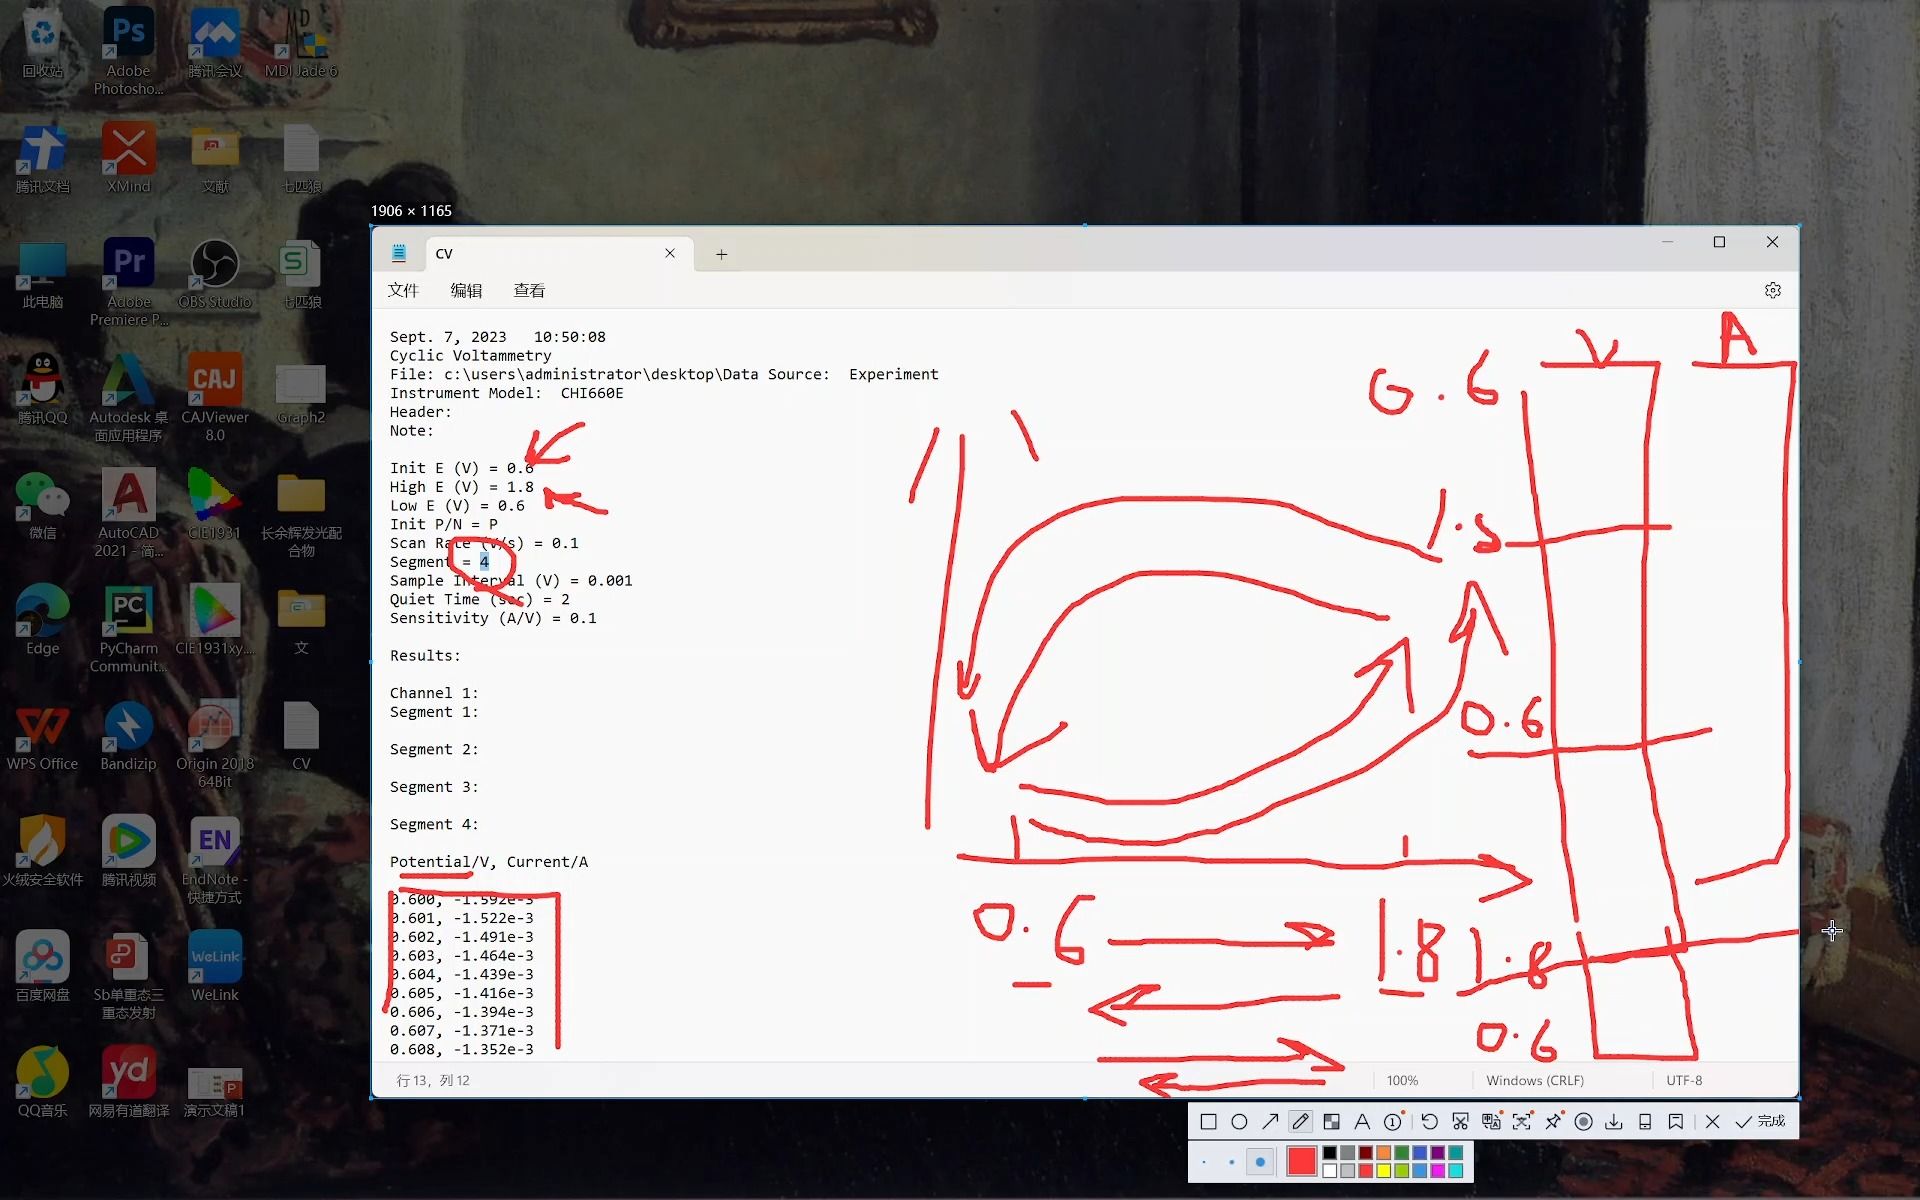1920x1200 pixels.
Task: Select the text insertion tool icon
Action: click(x=1362, y=1121)
